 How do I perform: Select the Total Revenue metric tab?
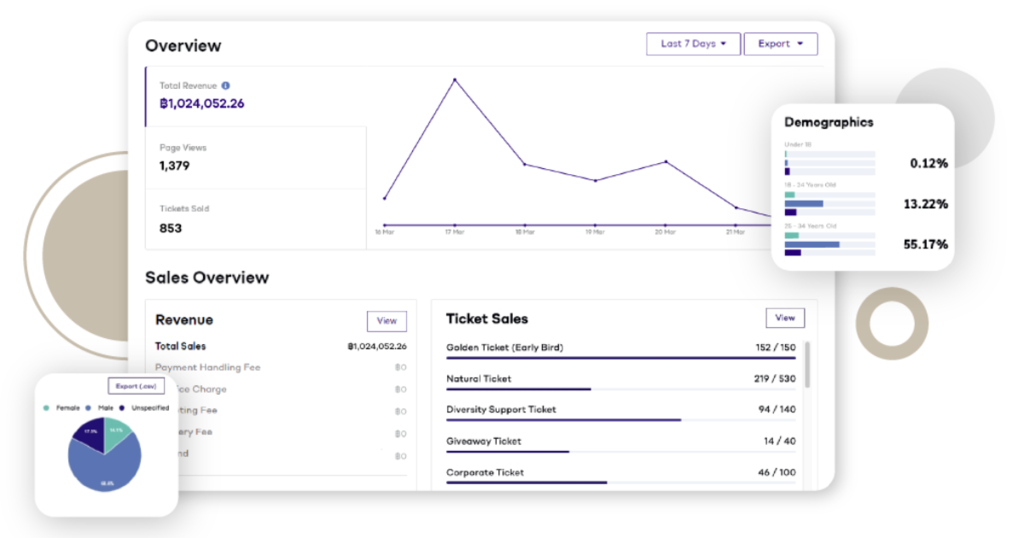click(255, 96)
